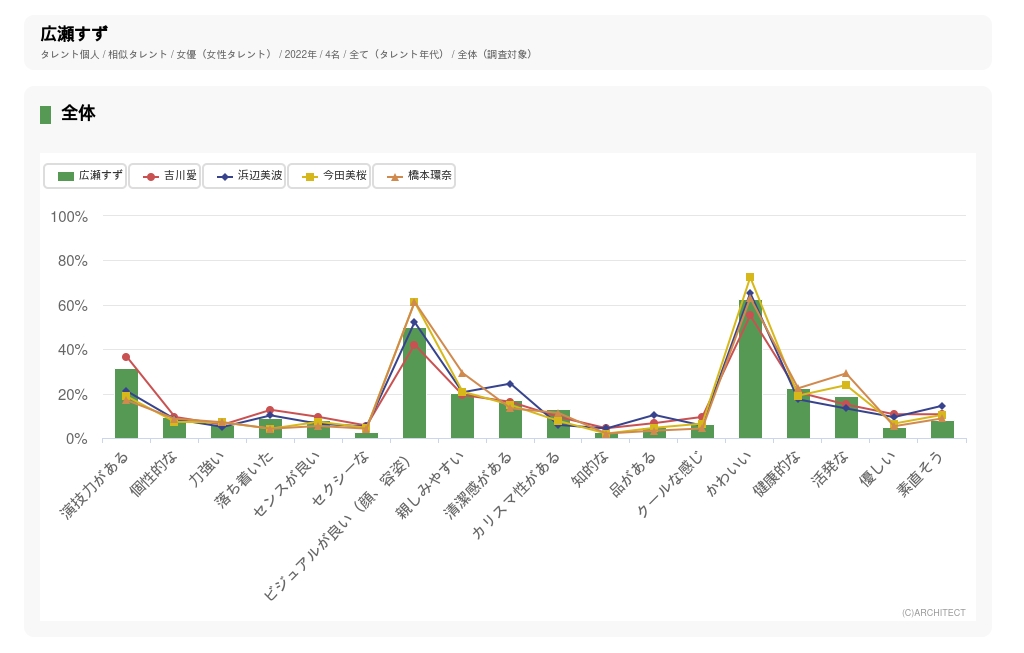Hide the 今田美桜 series in legend

pos(329,176)
